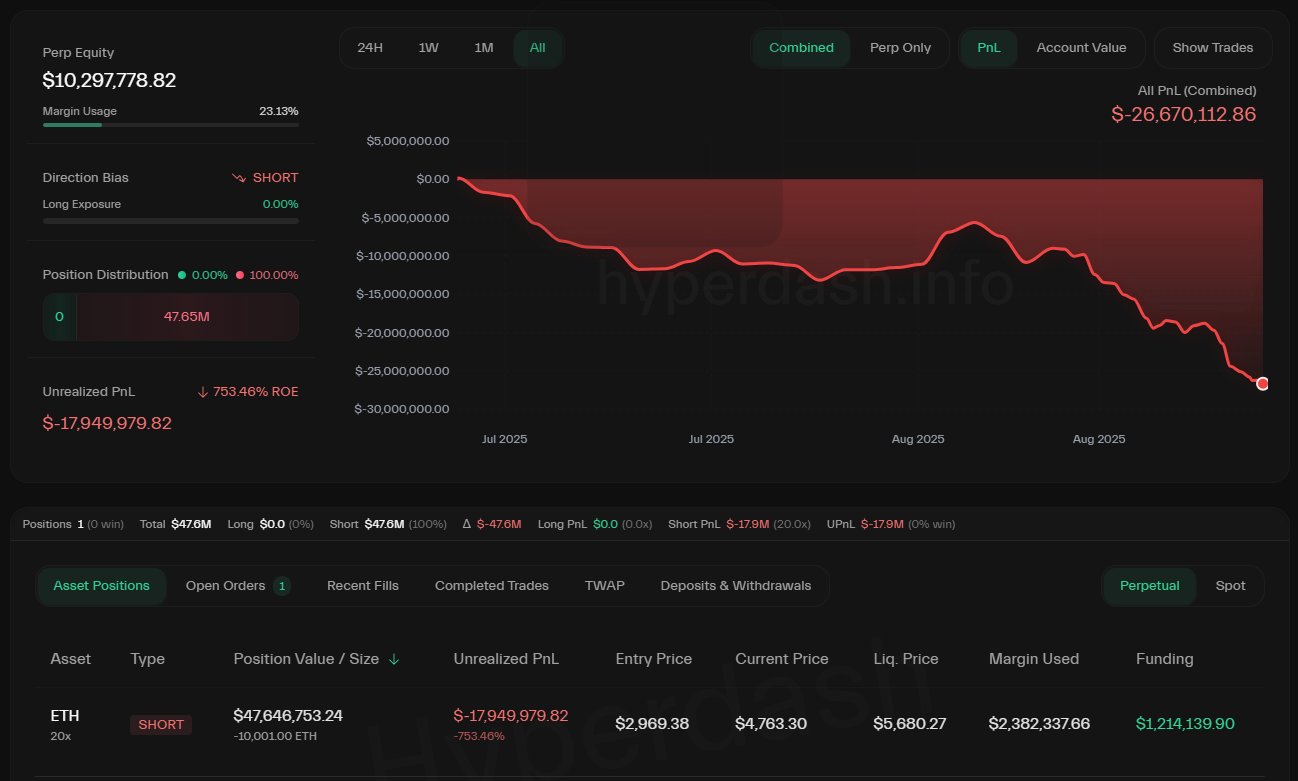Click the green dot in Position Distribution
Image resolution: width=1298 pixels, height=781 pixels.
182,275
